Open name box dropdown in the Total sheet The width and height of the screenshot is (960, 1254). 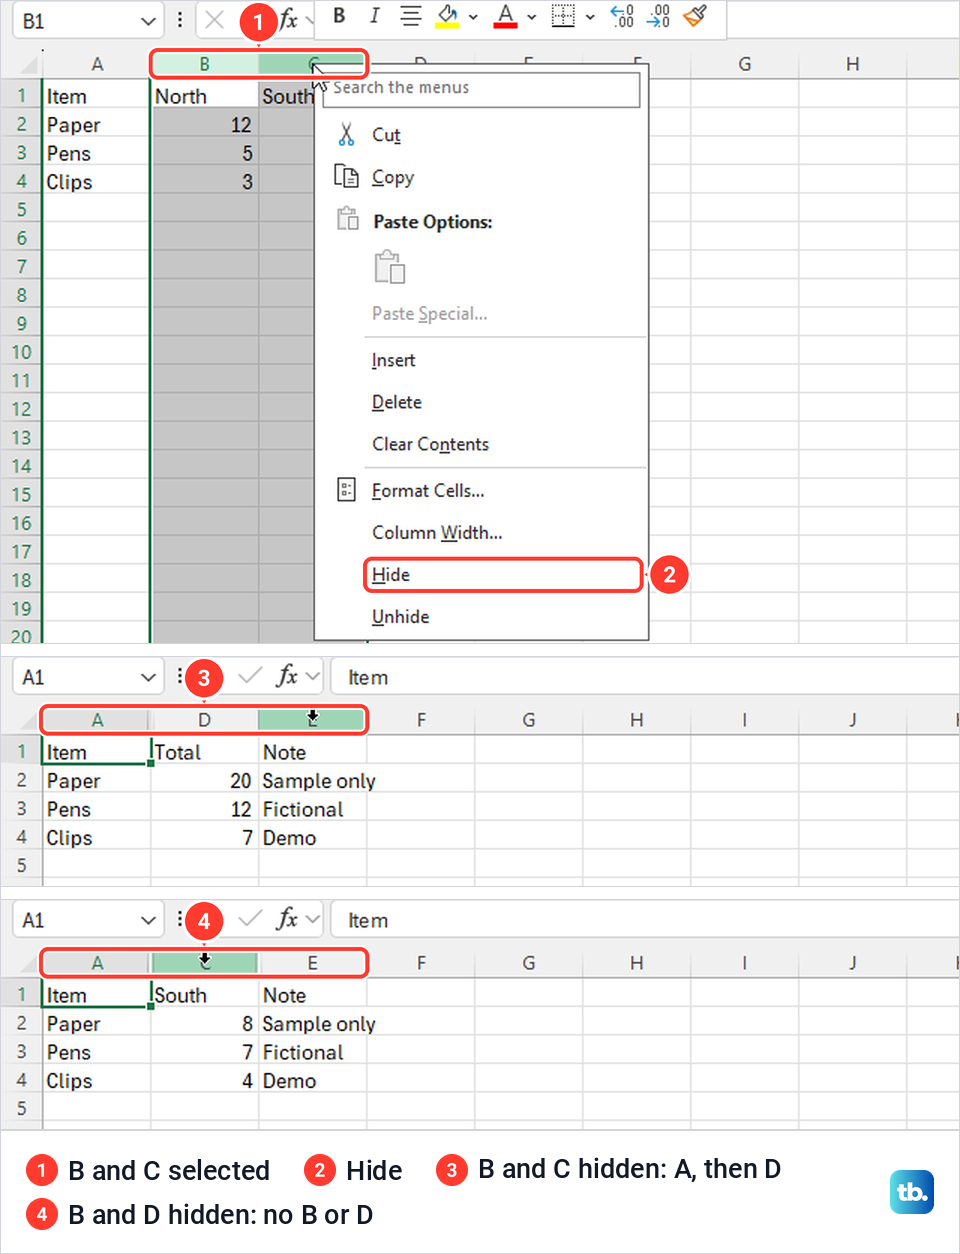(x=149, y=677)
